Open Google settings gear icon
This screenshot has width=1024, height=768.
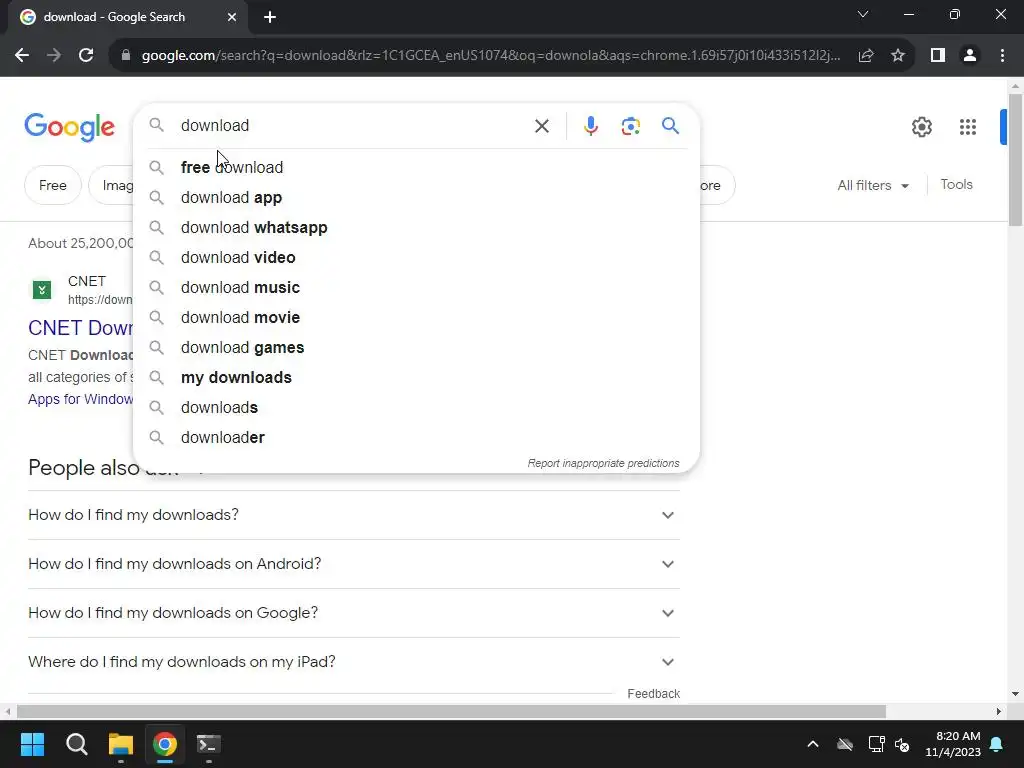point(921,127)
